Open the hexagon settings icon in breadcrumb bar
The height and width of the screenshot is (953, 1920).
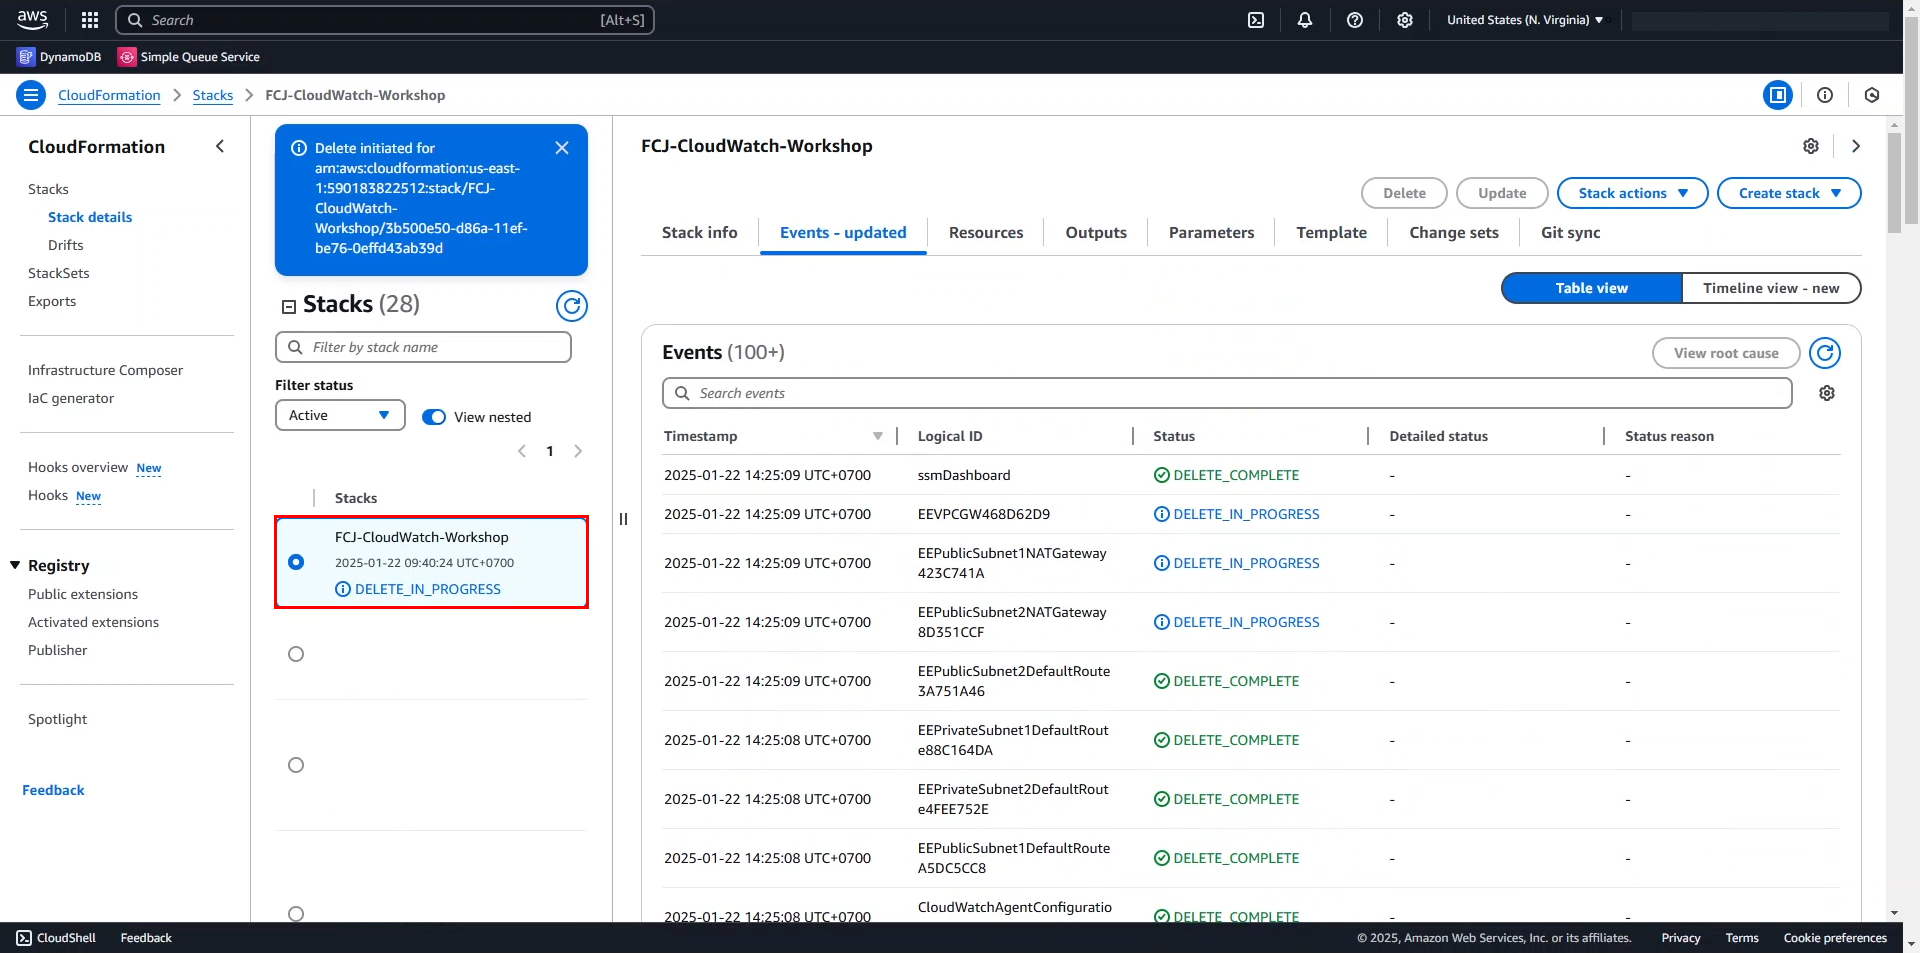coord(1872,95)
